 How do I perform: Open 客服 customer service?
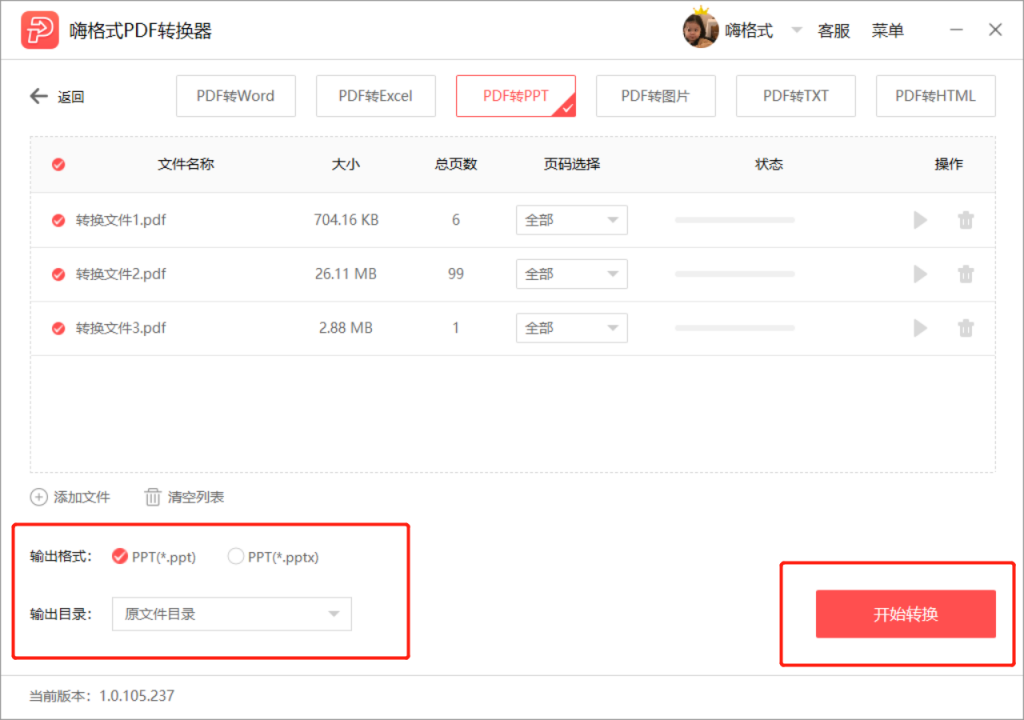pos(834,31)
